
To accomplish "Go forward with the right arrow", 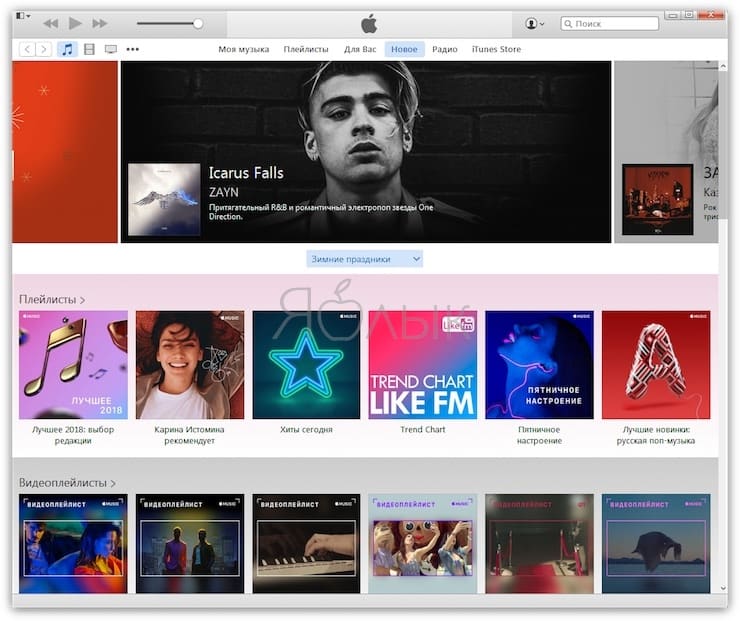I will point(43,49).
